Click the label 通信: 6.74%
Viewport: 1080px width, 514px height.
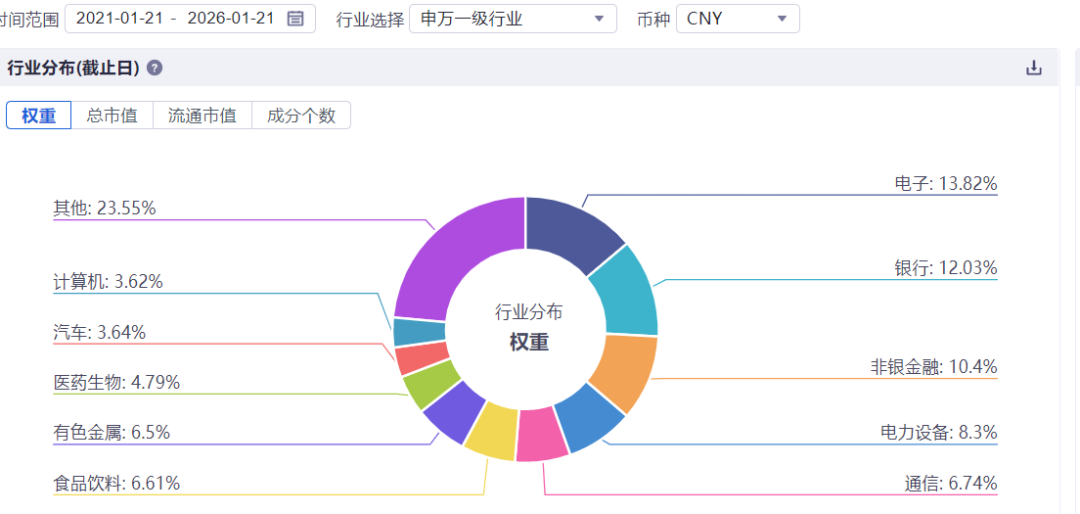(x=951, y=484)
